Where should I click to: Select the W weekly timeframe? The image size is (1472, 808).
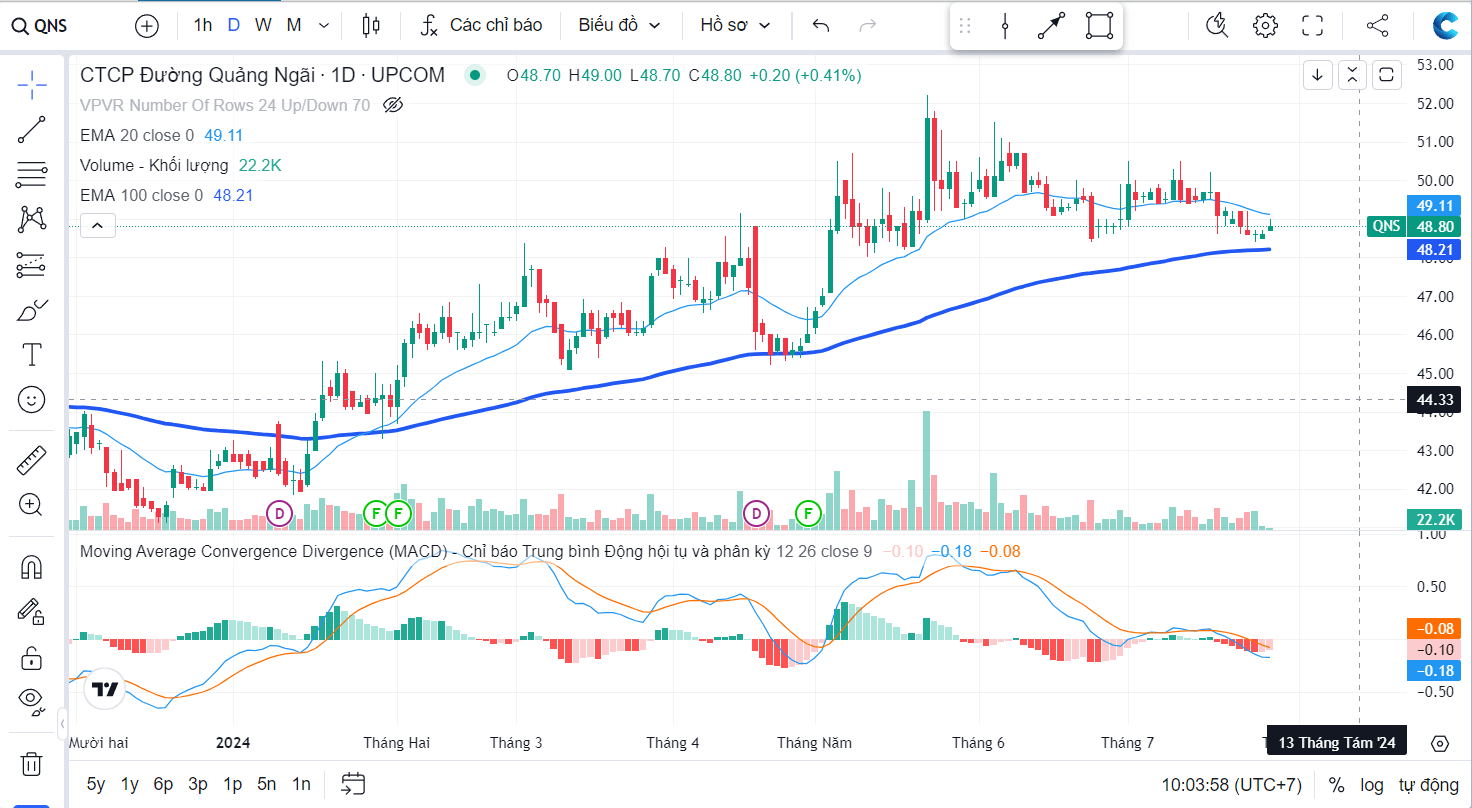point(263,26)
